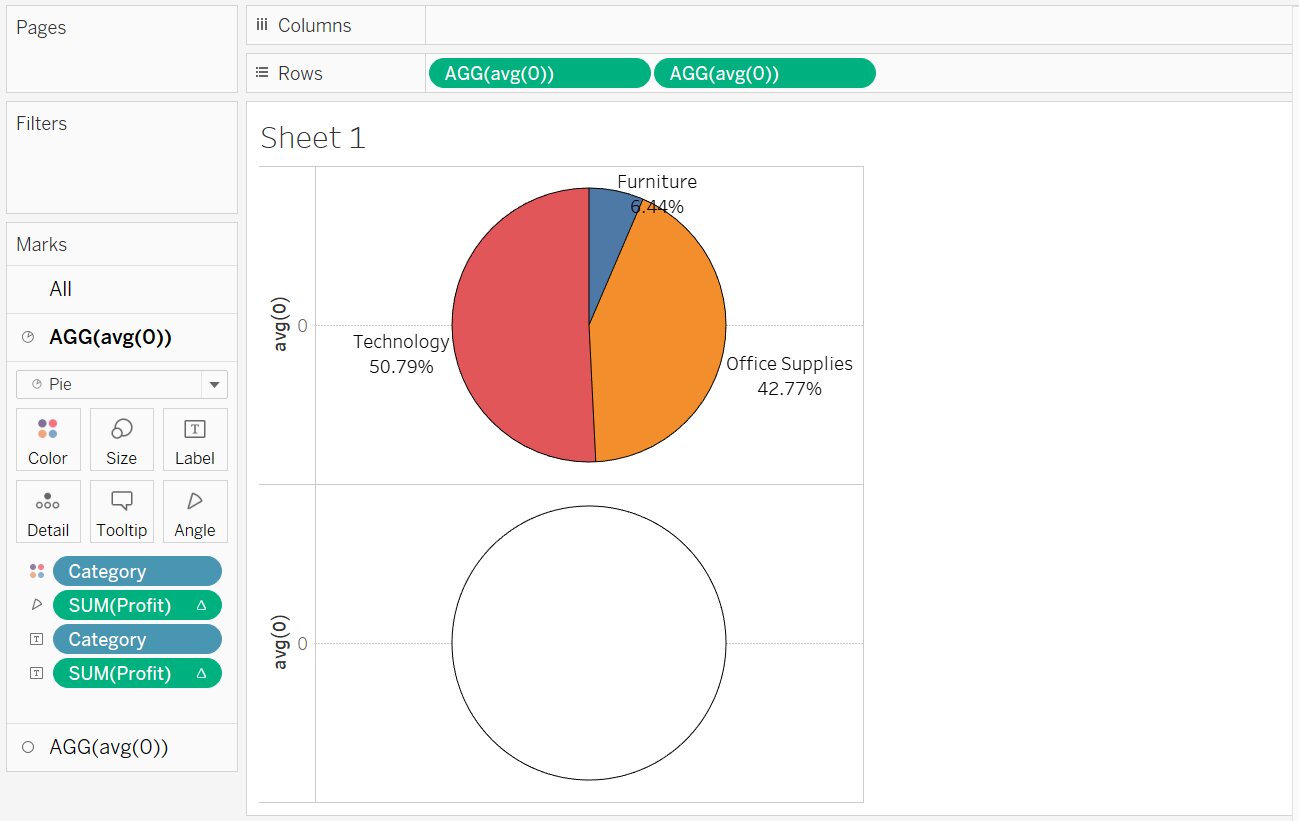Screen dimensions: 1299x821
Task: Click label icon beside the second Category pill
Action: [37, 639]
